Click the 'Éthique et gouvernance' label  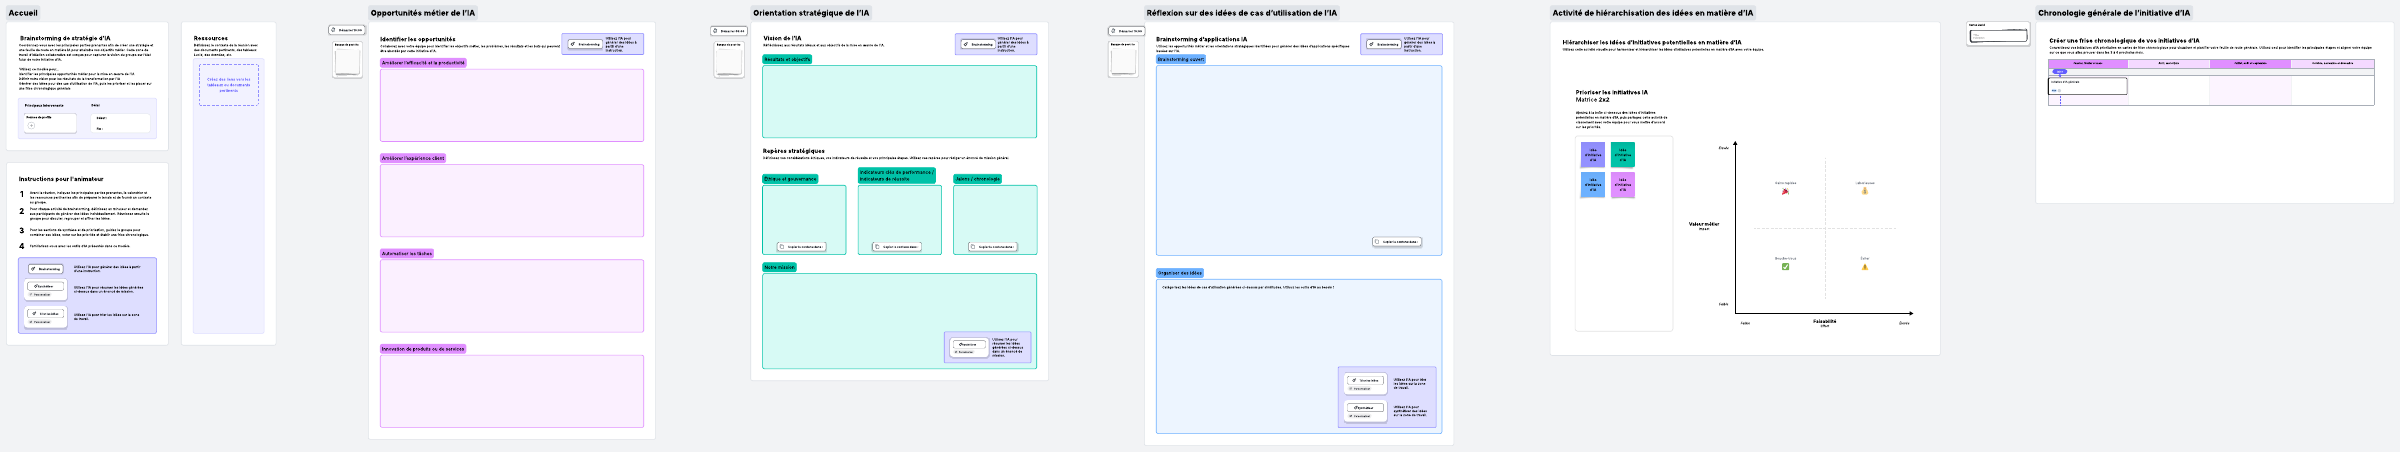coord(790,179)
